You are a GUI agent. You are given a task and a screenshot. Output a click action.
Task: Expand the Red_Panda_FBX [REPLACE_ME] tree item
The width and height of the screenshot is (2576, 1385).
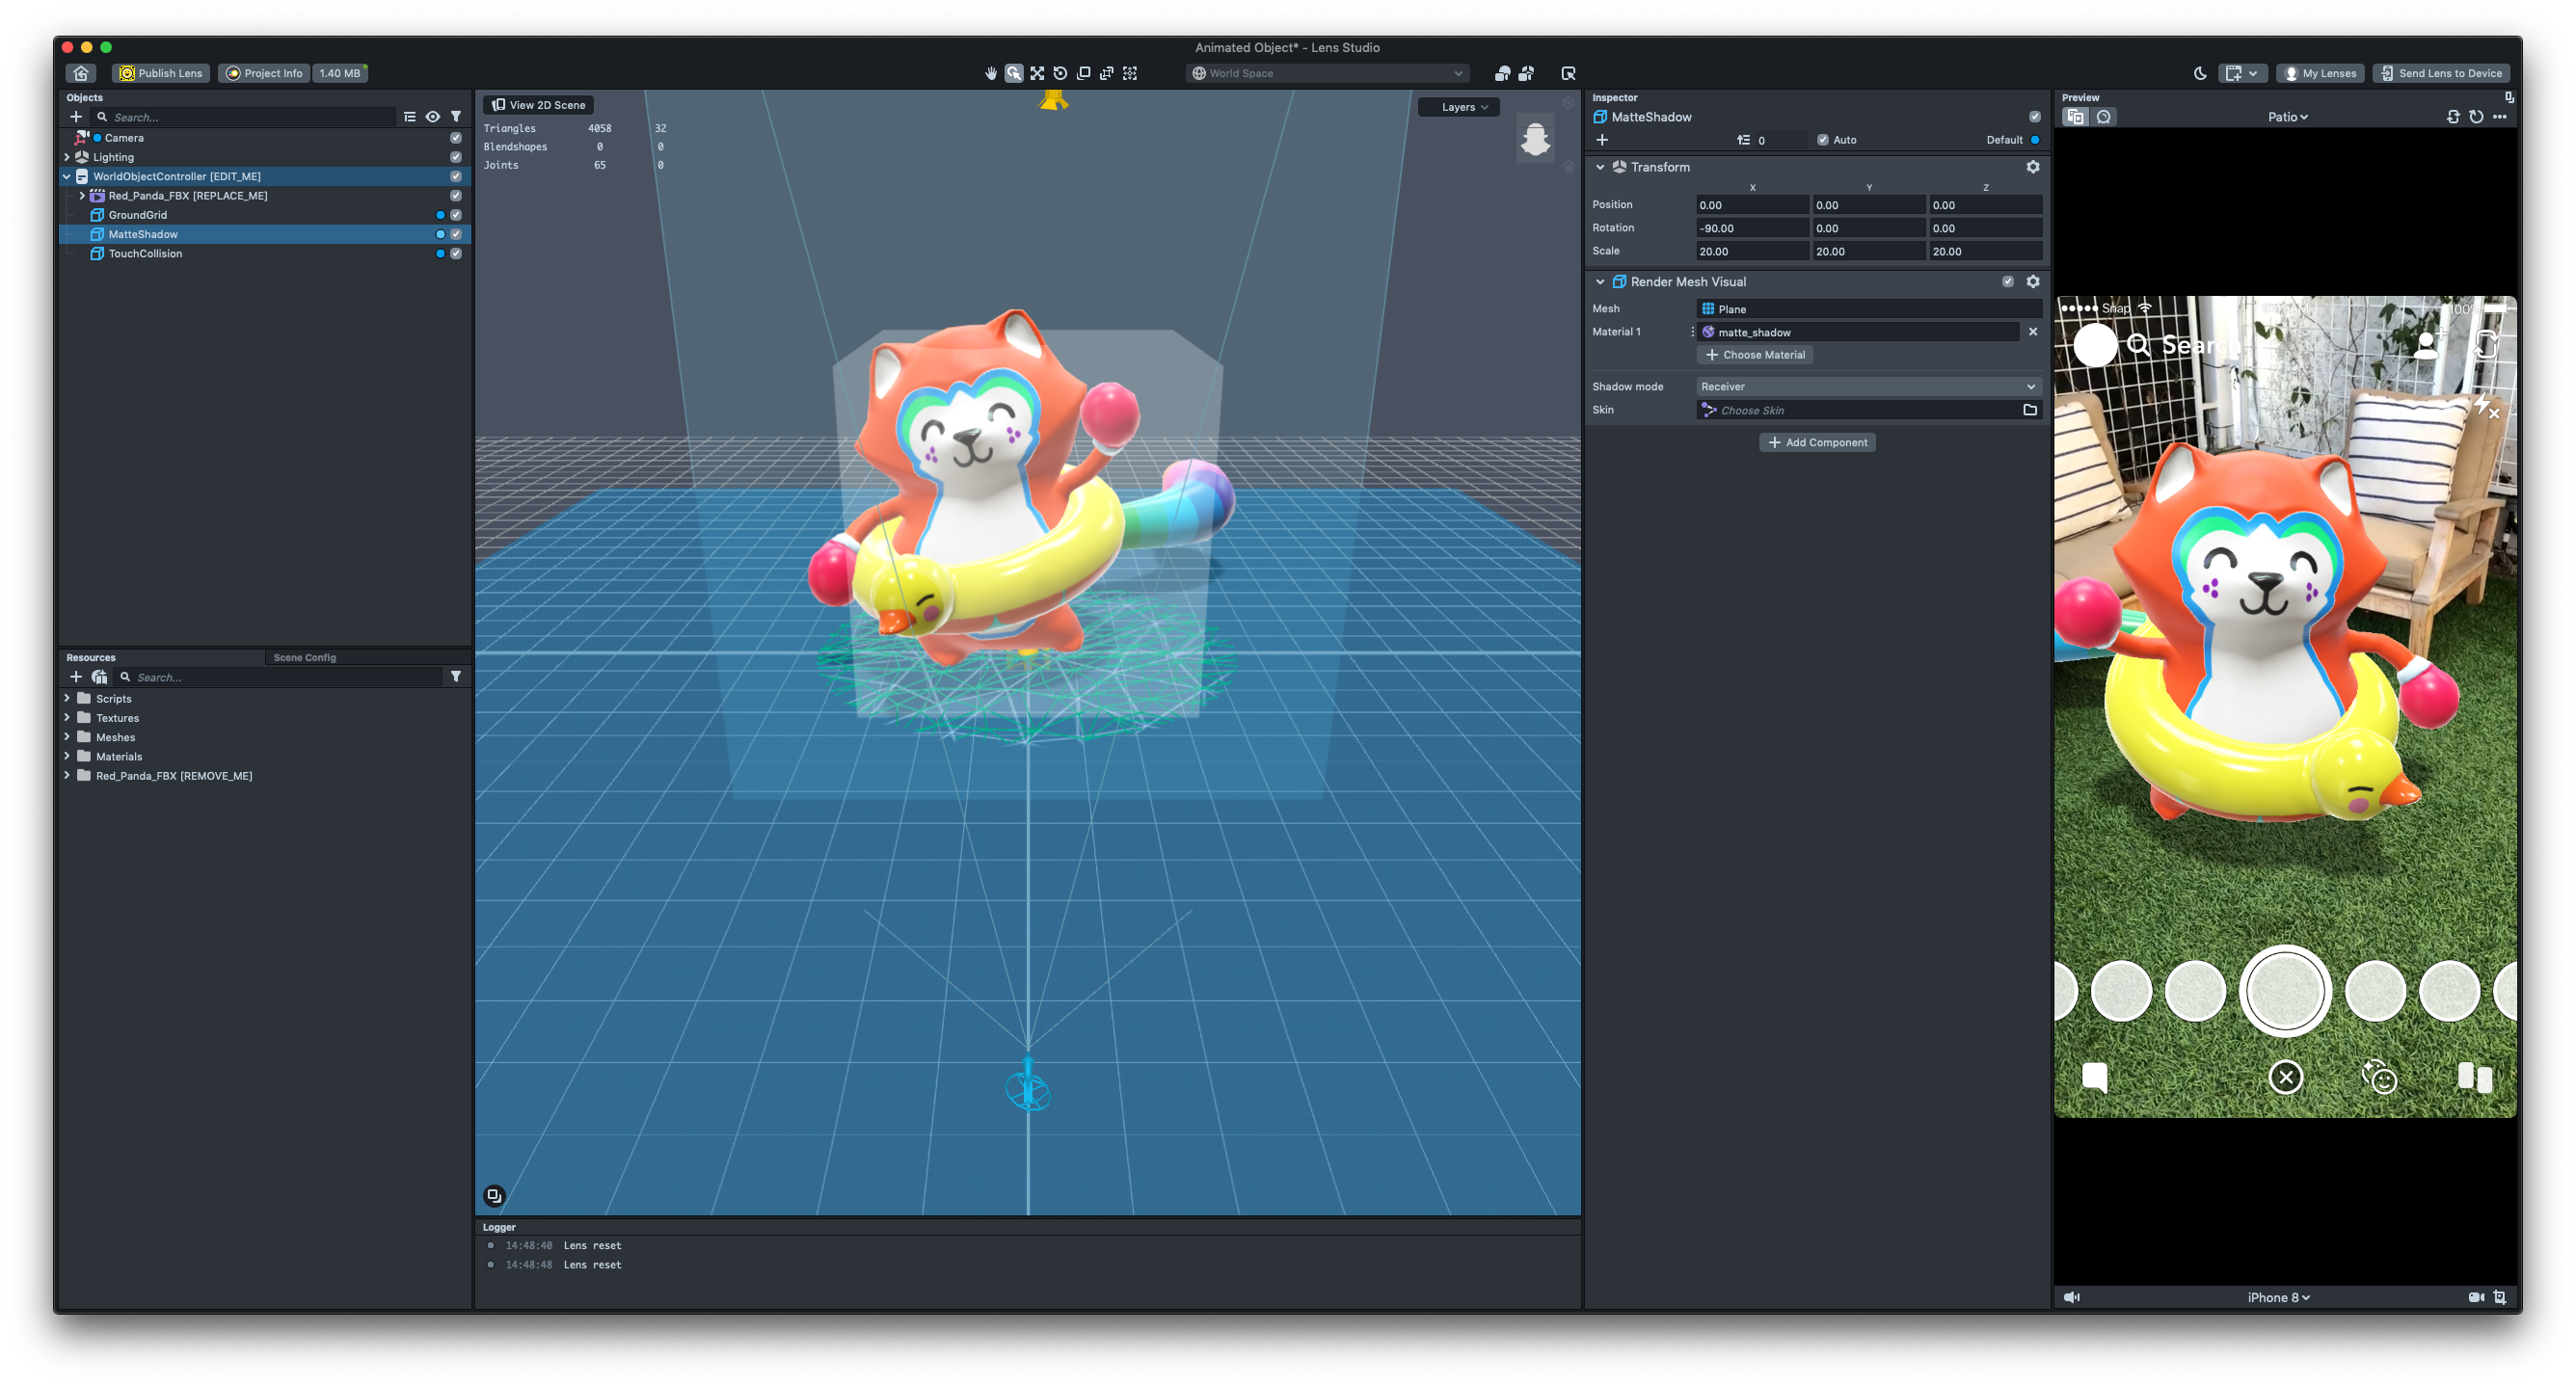(82, 196)
